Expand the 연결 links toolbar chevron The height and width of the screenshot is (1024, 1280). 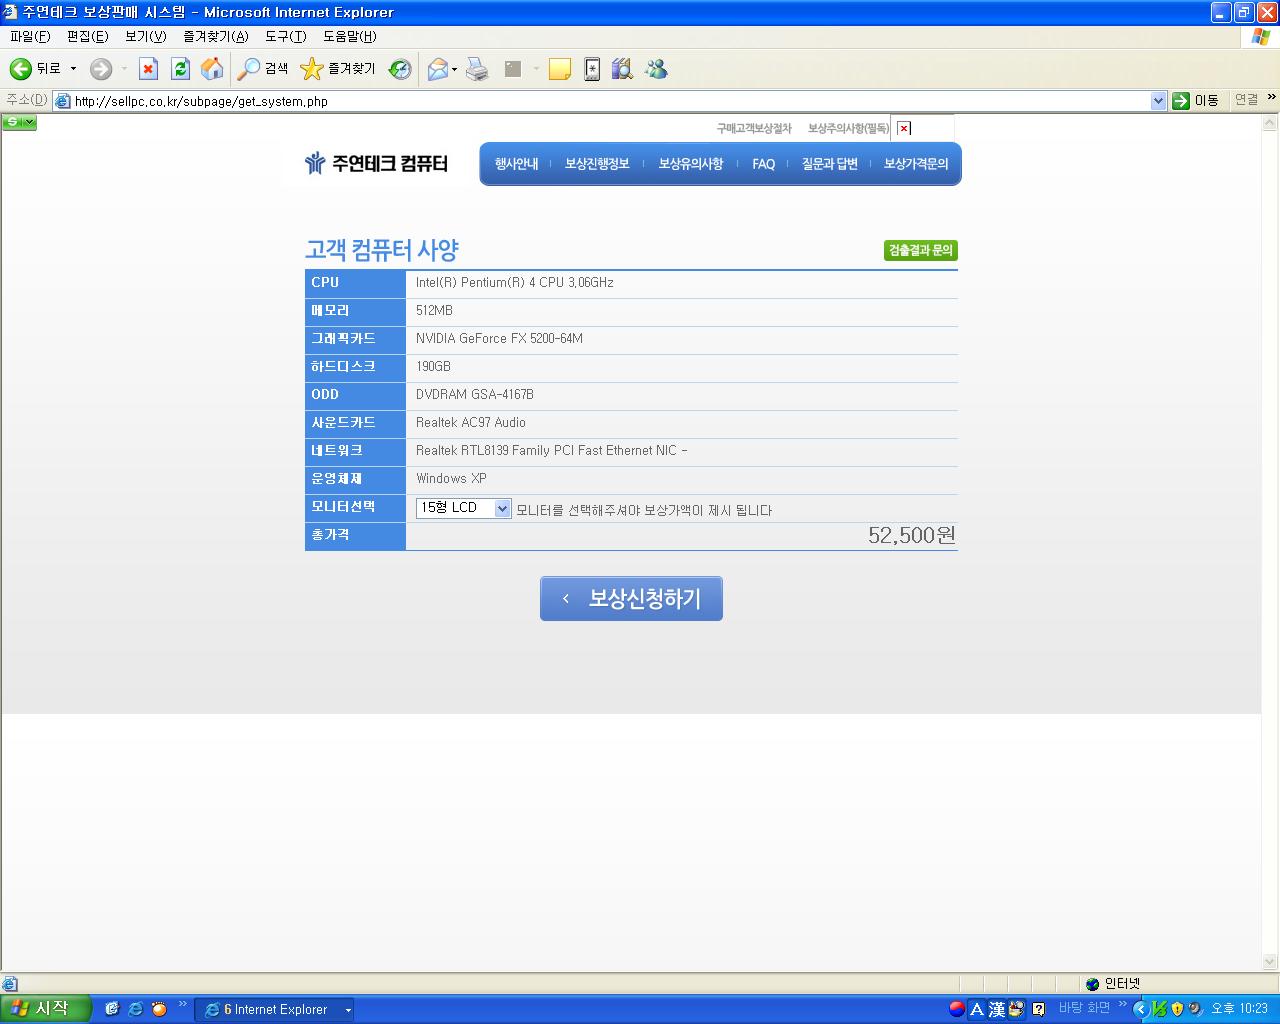1272,98
